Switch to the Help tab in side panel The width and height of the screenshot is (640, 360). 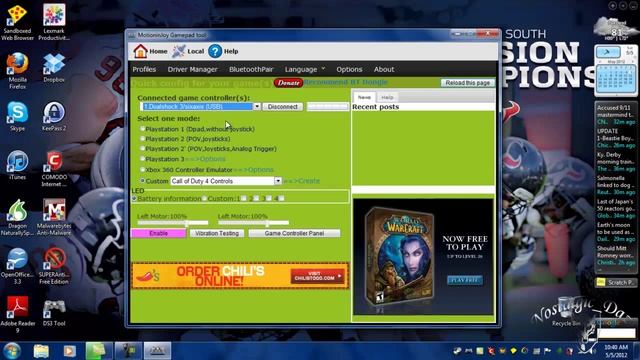tap(387, 97)
